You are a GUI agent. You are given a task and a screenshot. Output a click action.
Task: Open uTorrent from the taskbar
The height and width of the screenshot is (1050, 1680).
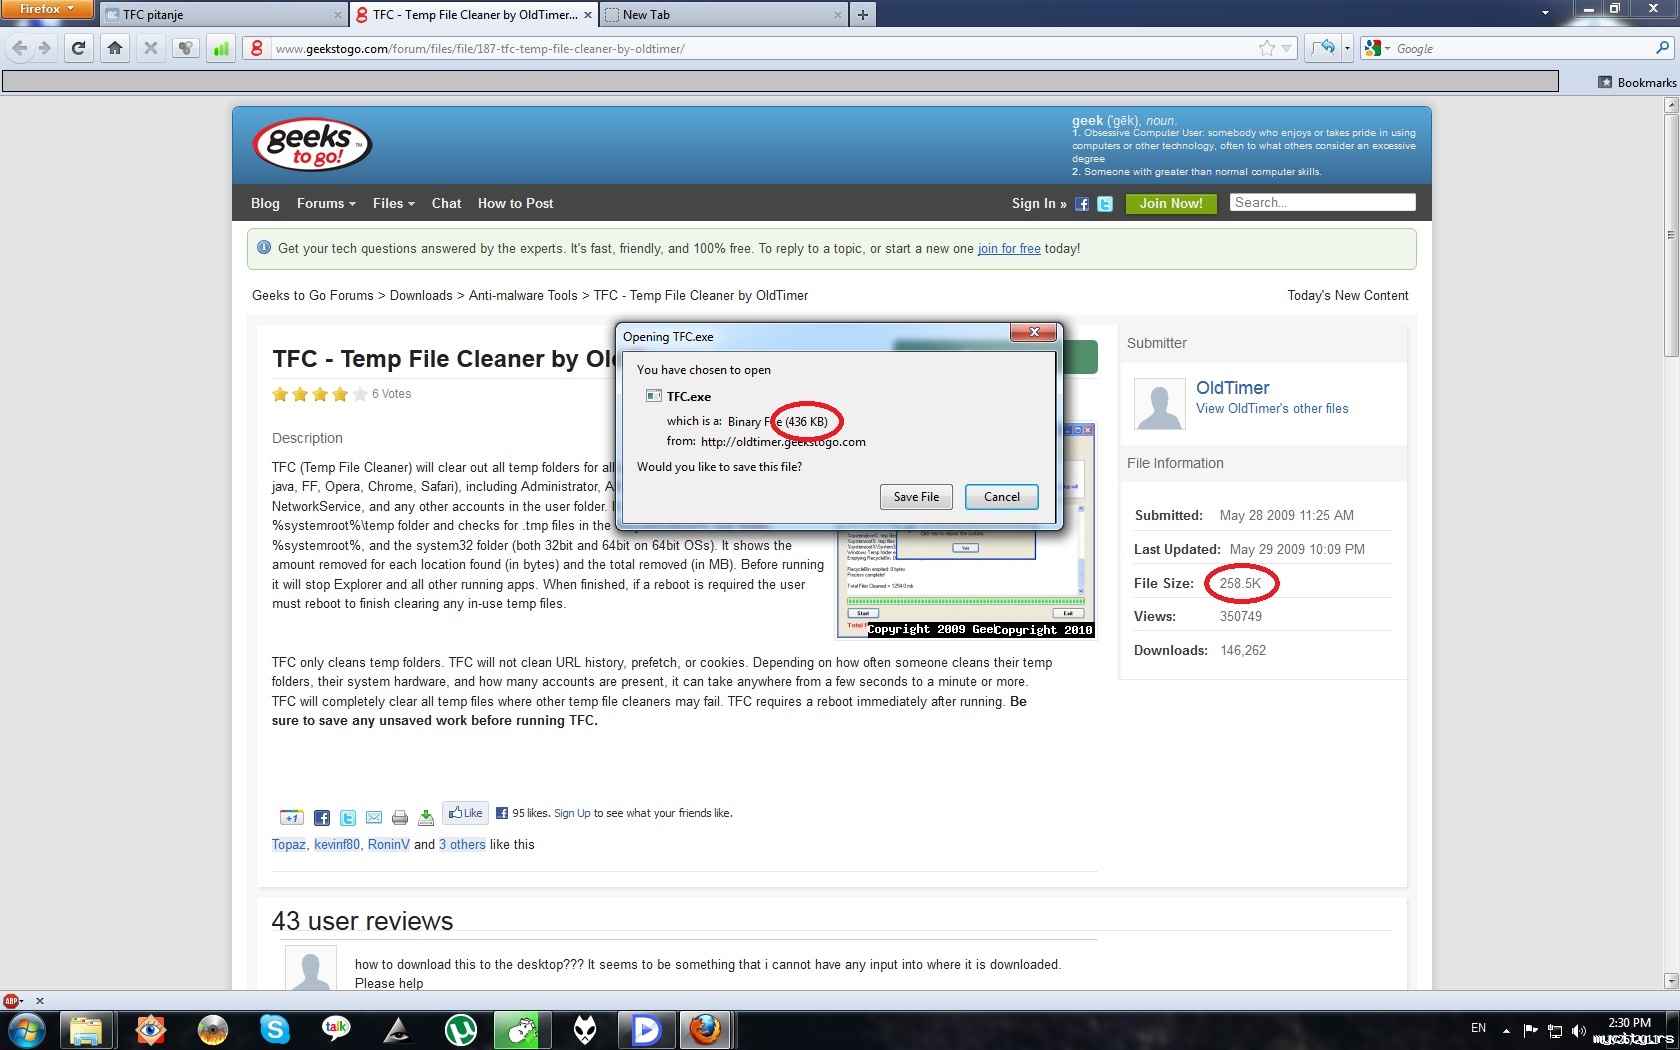pyautogui.click(x=460, y=1030)
